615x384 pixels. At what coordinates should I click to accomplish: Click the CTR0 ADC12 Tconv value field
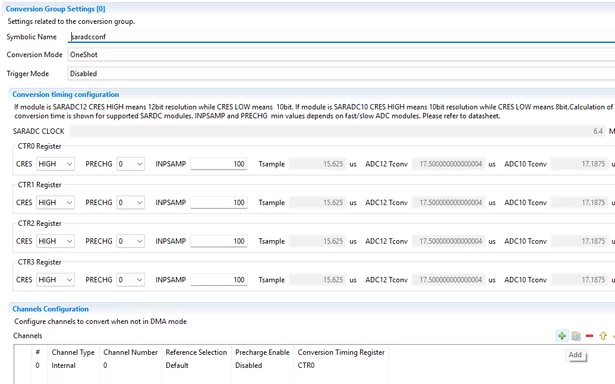click(449, 164)
